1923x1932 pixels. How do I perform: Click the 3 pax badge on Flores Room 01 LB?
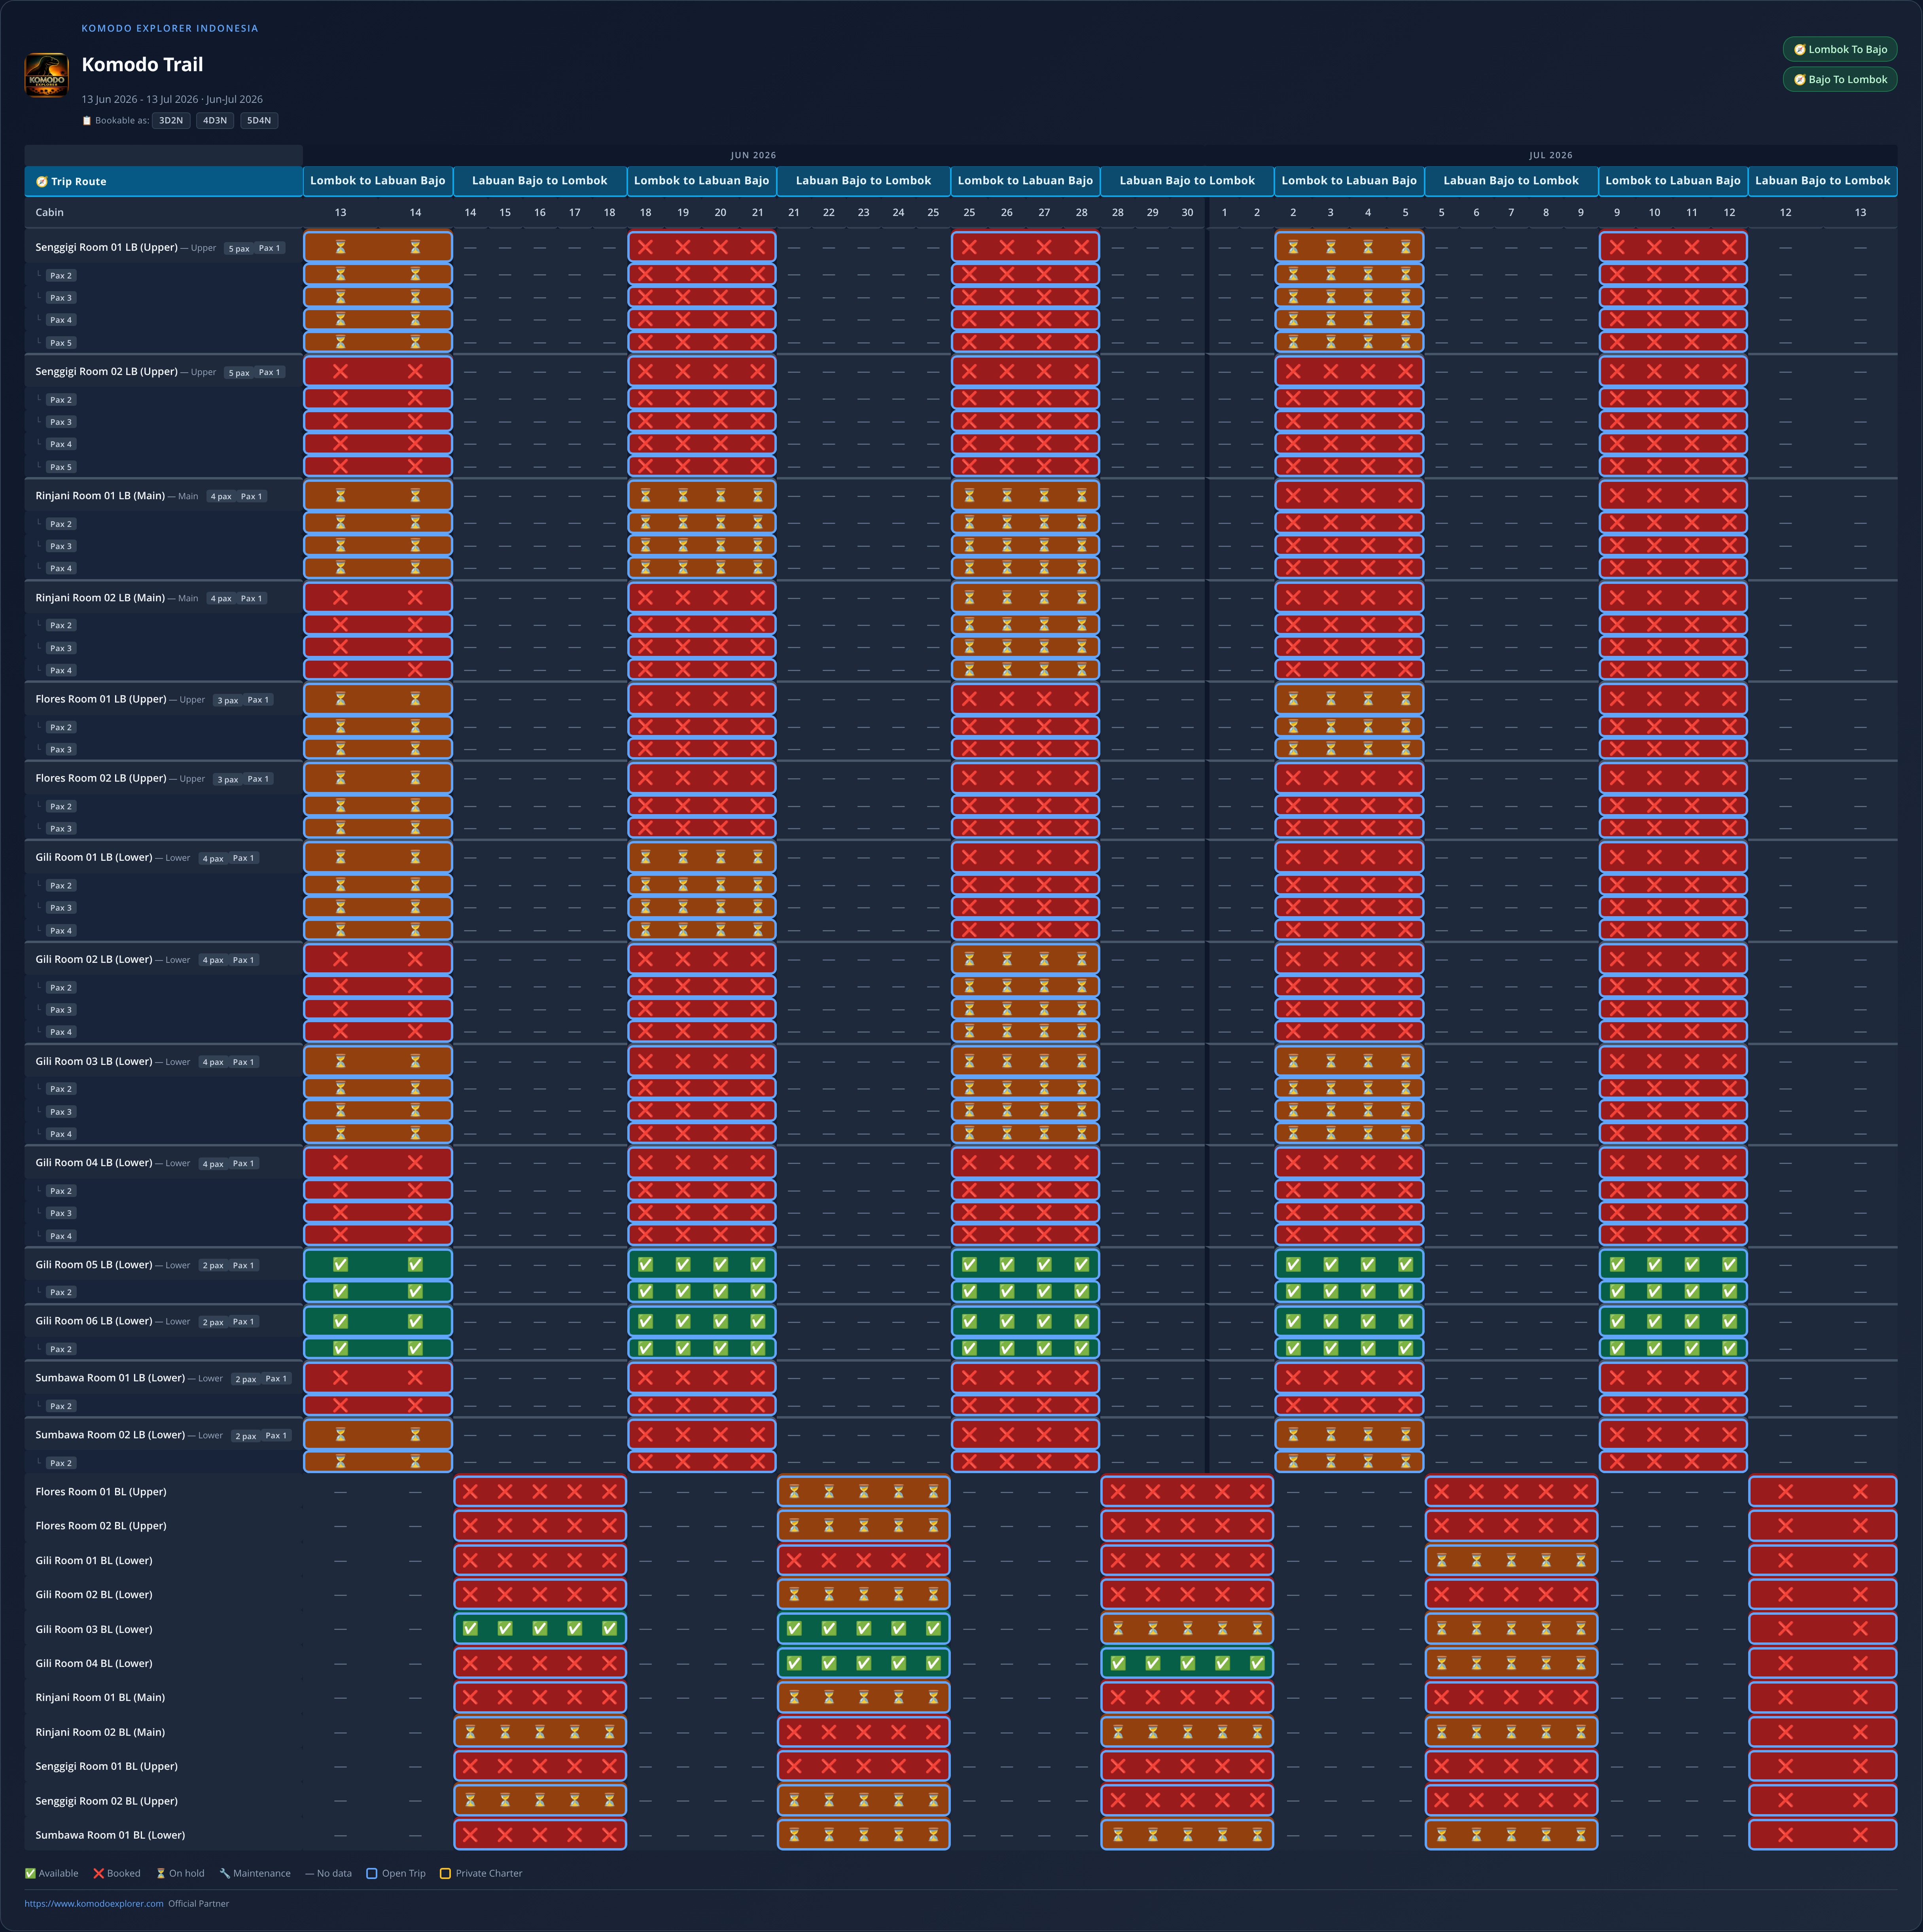click(228, 700)
